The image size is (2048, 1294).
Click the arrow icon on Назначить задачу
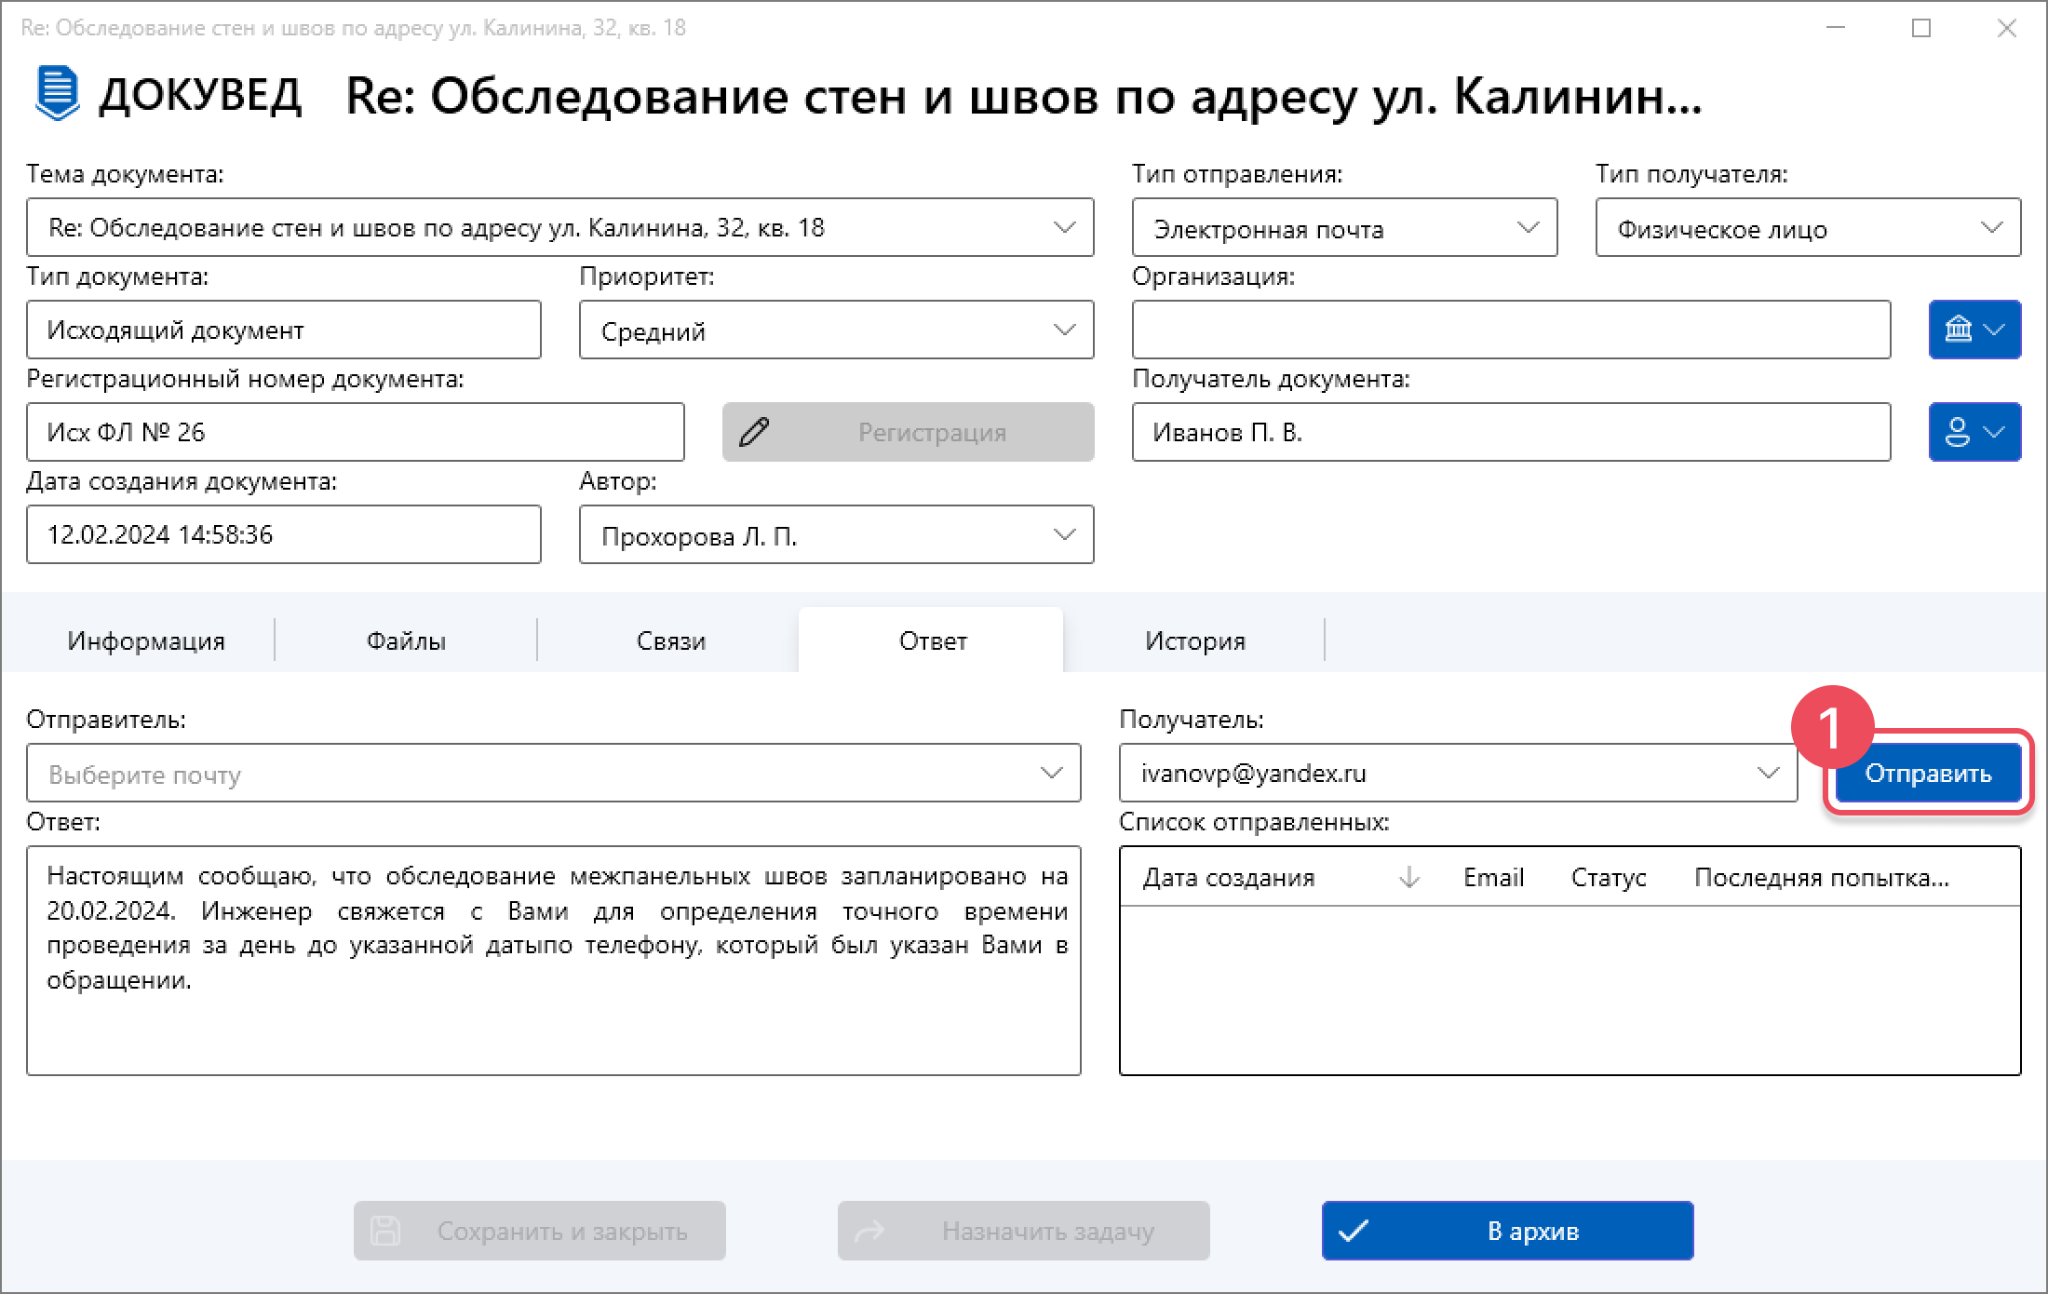[869, 1230]
